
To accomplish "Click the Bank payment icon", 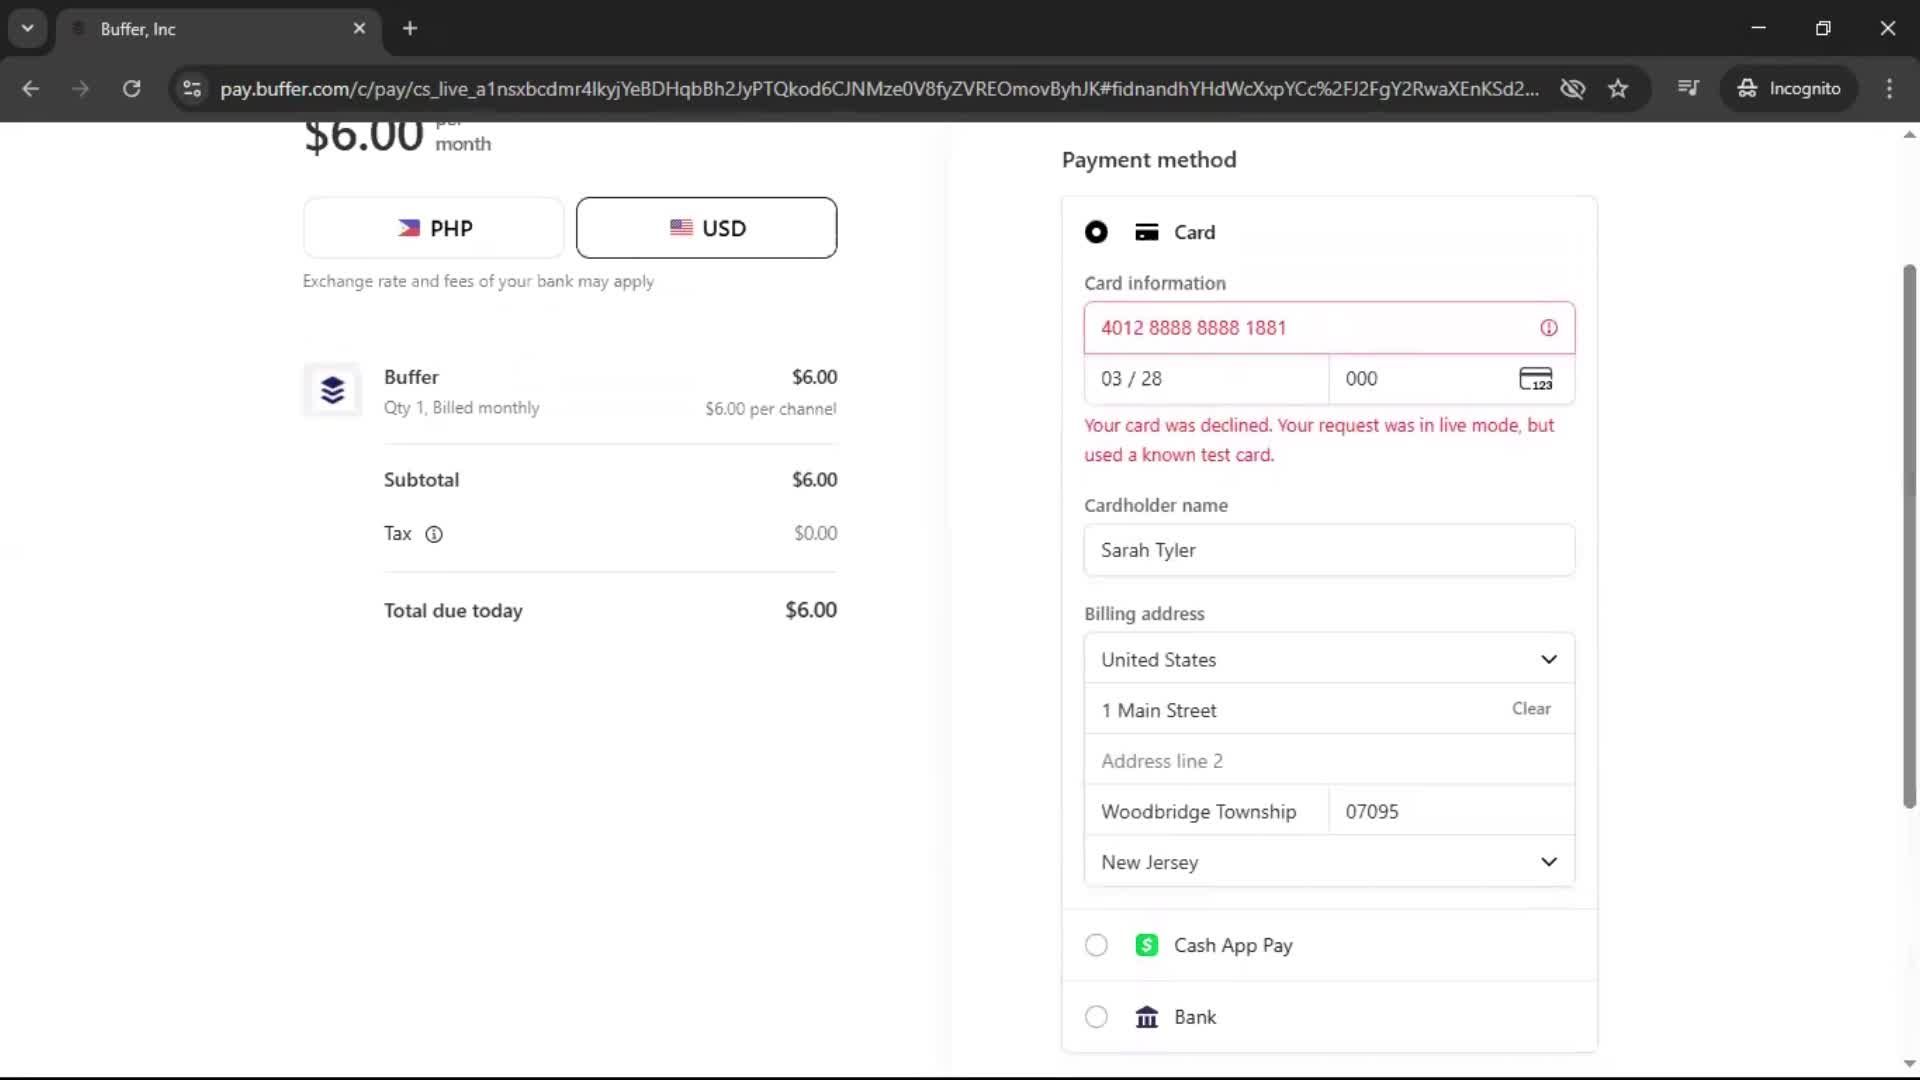I will click(x=1146, y=1016).
